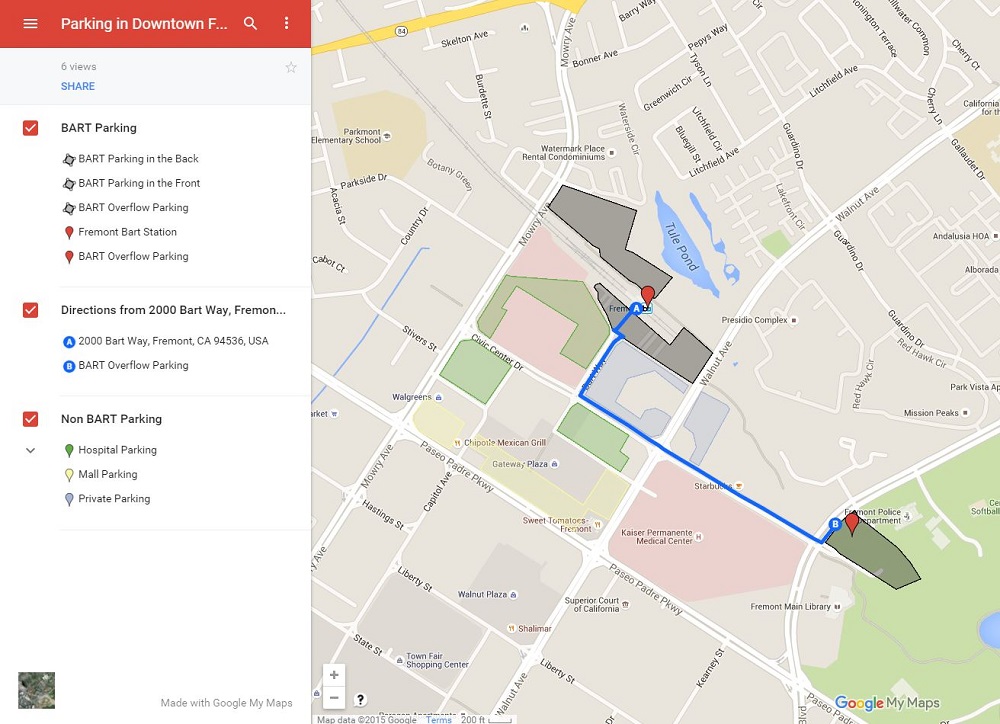
Task: Click Fremont Main Library map label
Action: coord(790,607)
